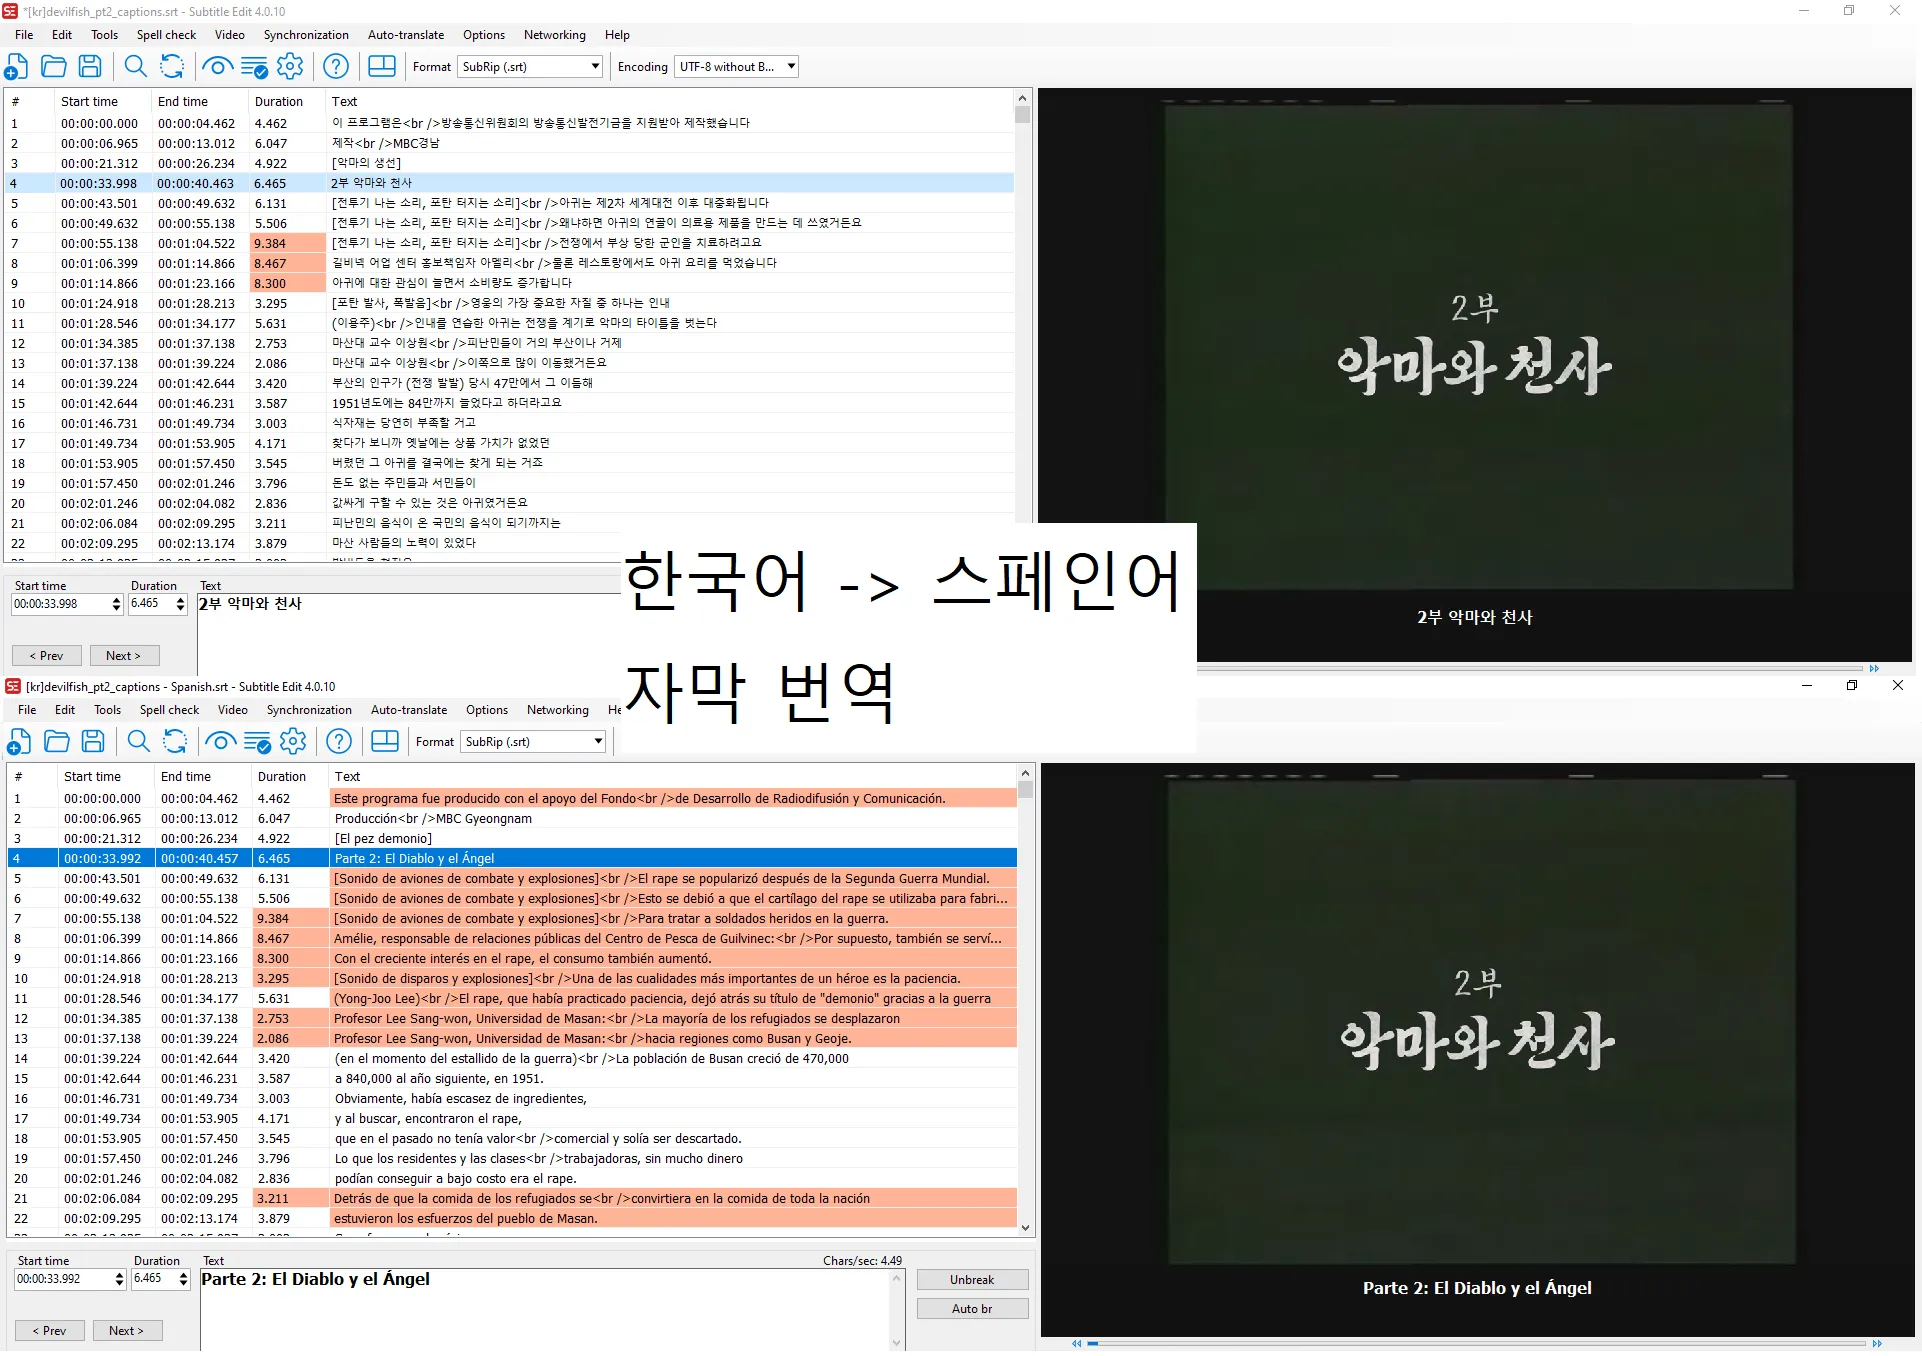Viewport: 1922px width, 1356px height.
Task: Change layout using the layout panel icon
Action: coord(381,66)
